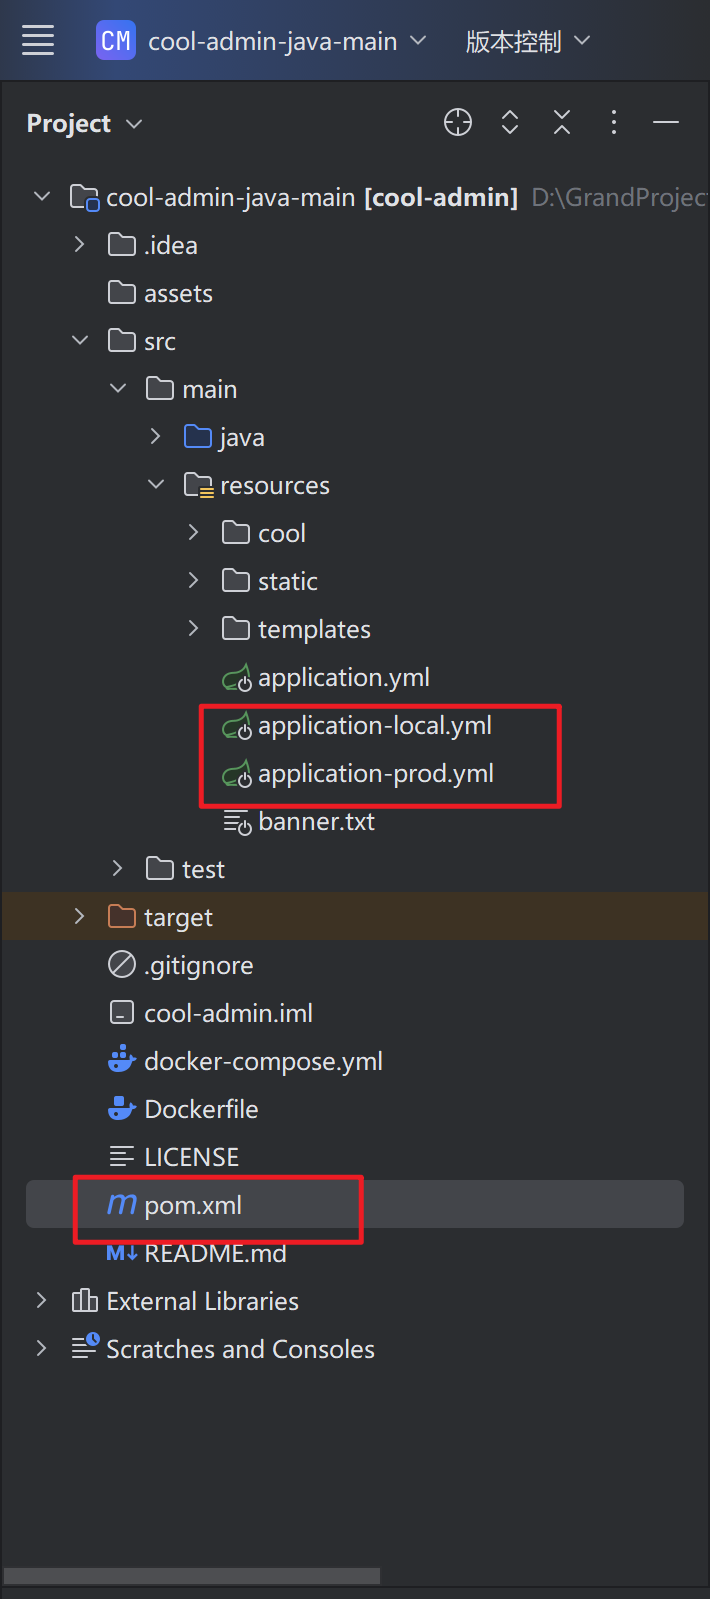Collapse the src folder
This screenshot has width=710, height=1599.
(80, 340)
